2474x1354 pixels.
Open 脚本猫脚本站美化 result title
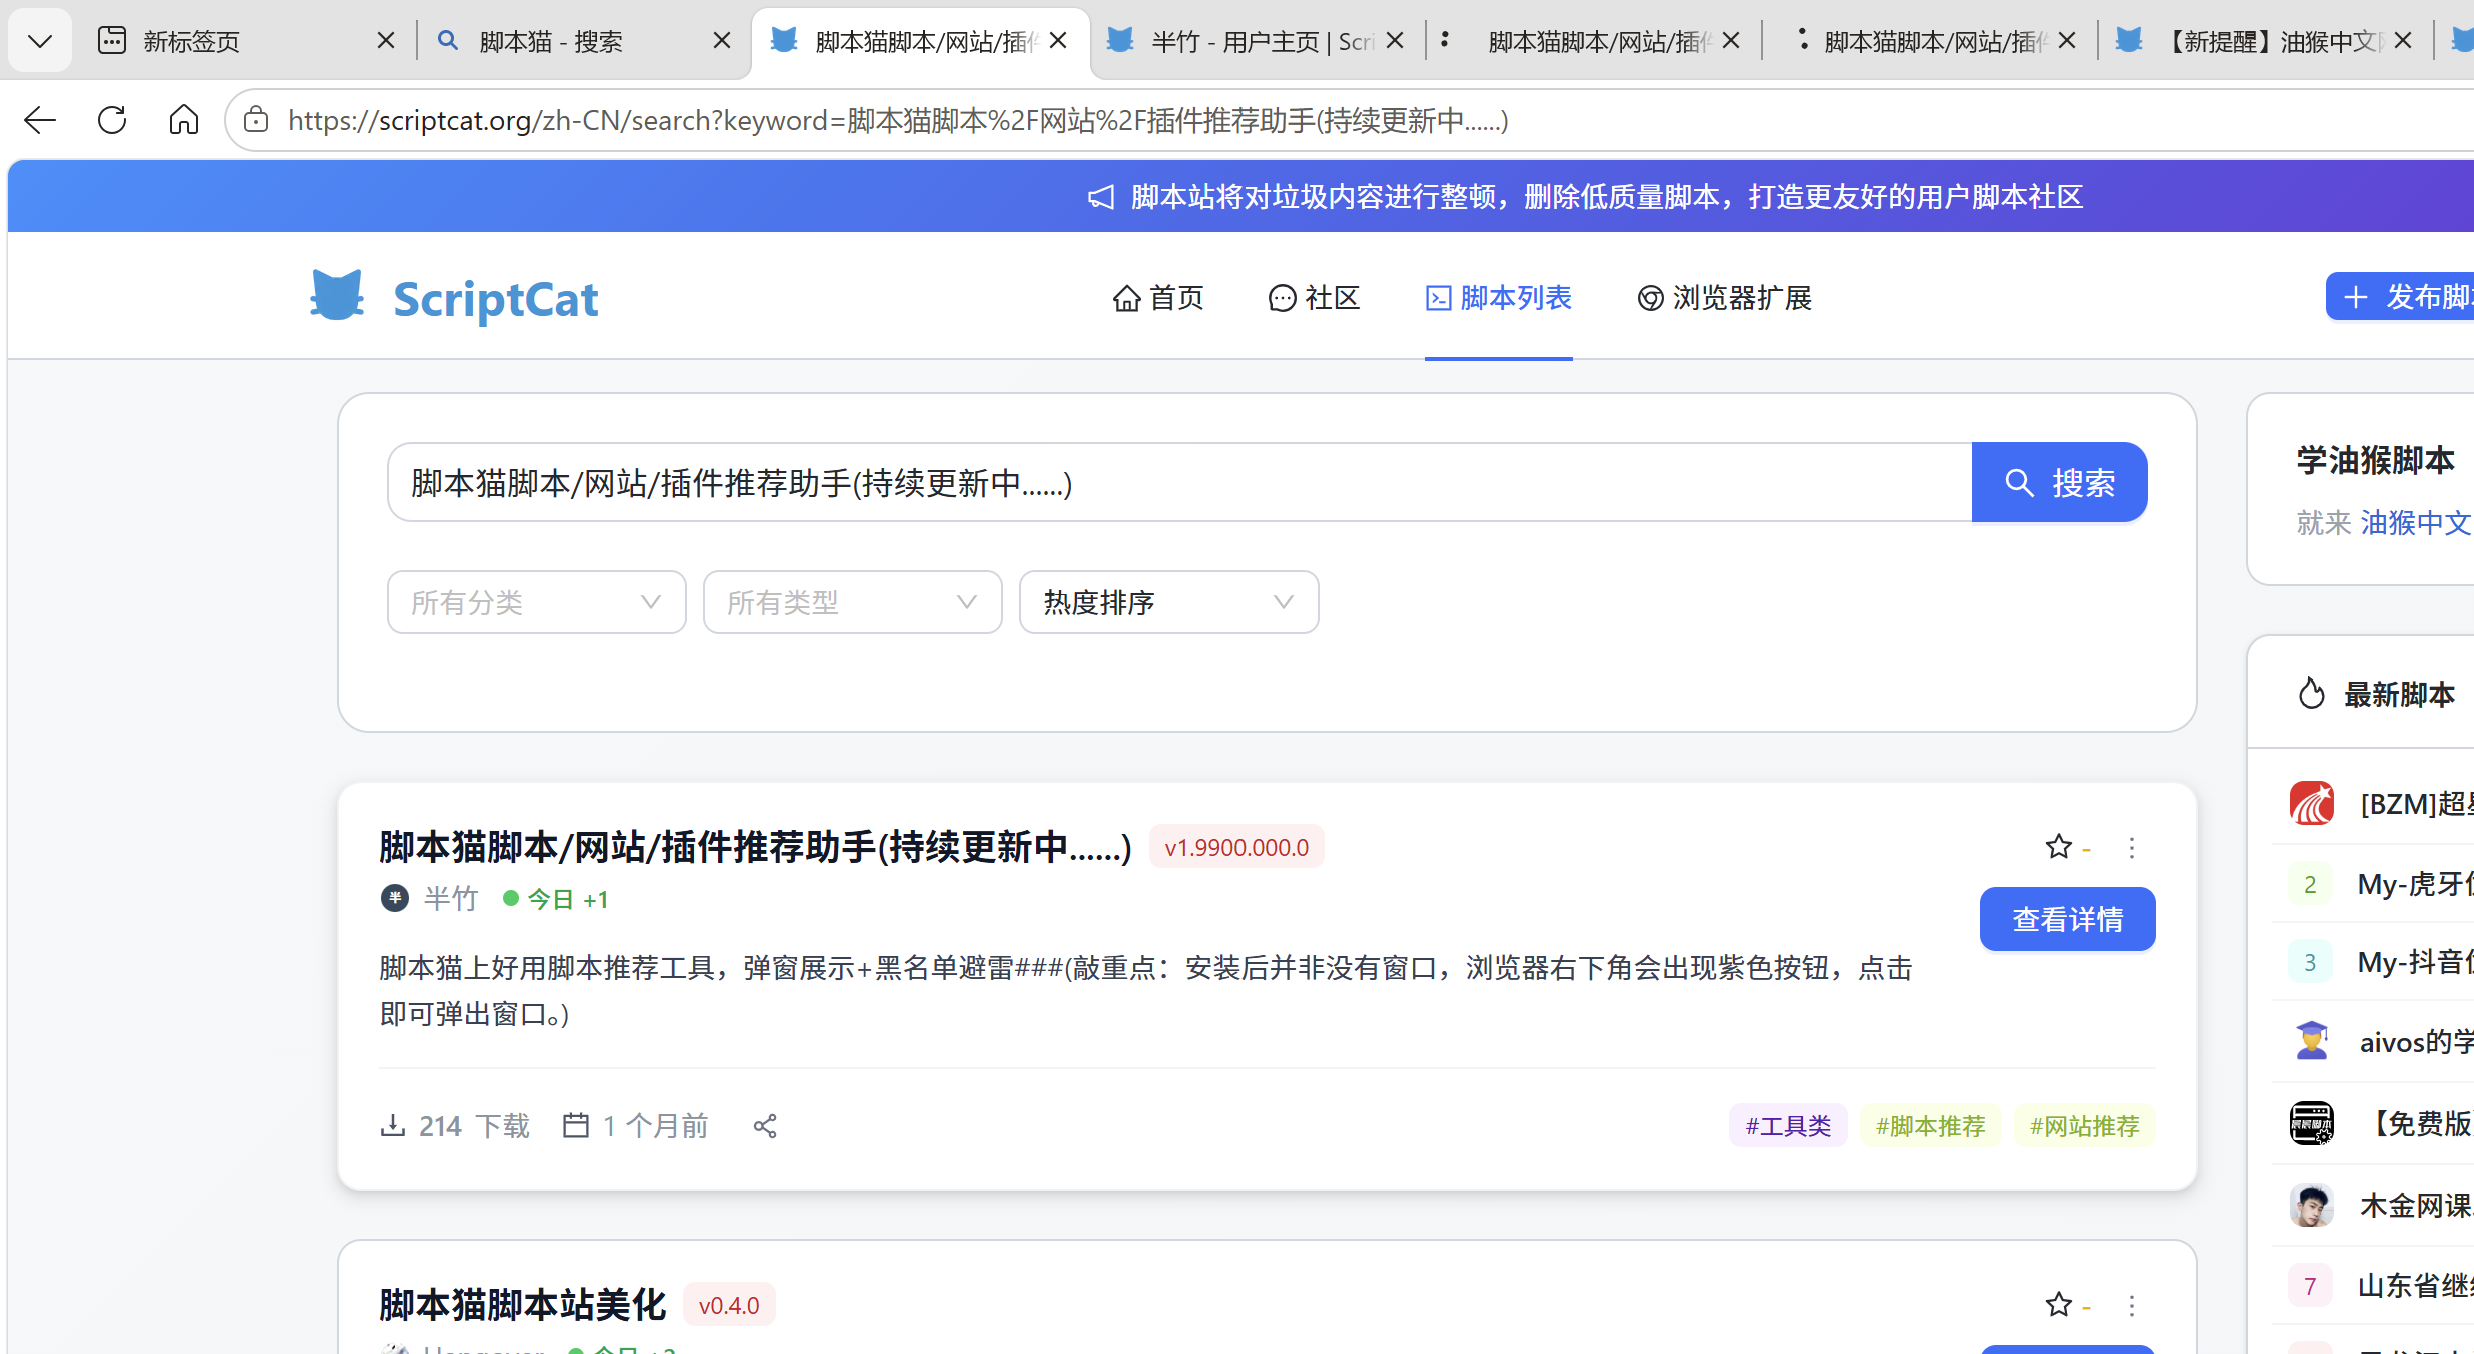[x=523, y=1305]
